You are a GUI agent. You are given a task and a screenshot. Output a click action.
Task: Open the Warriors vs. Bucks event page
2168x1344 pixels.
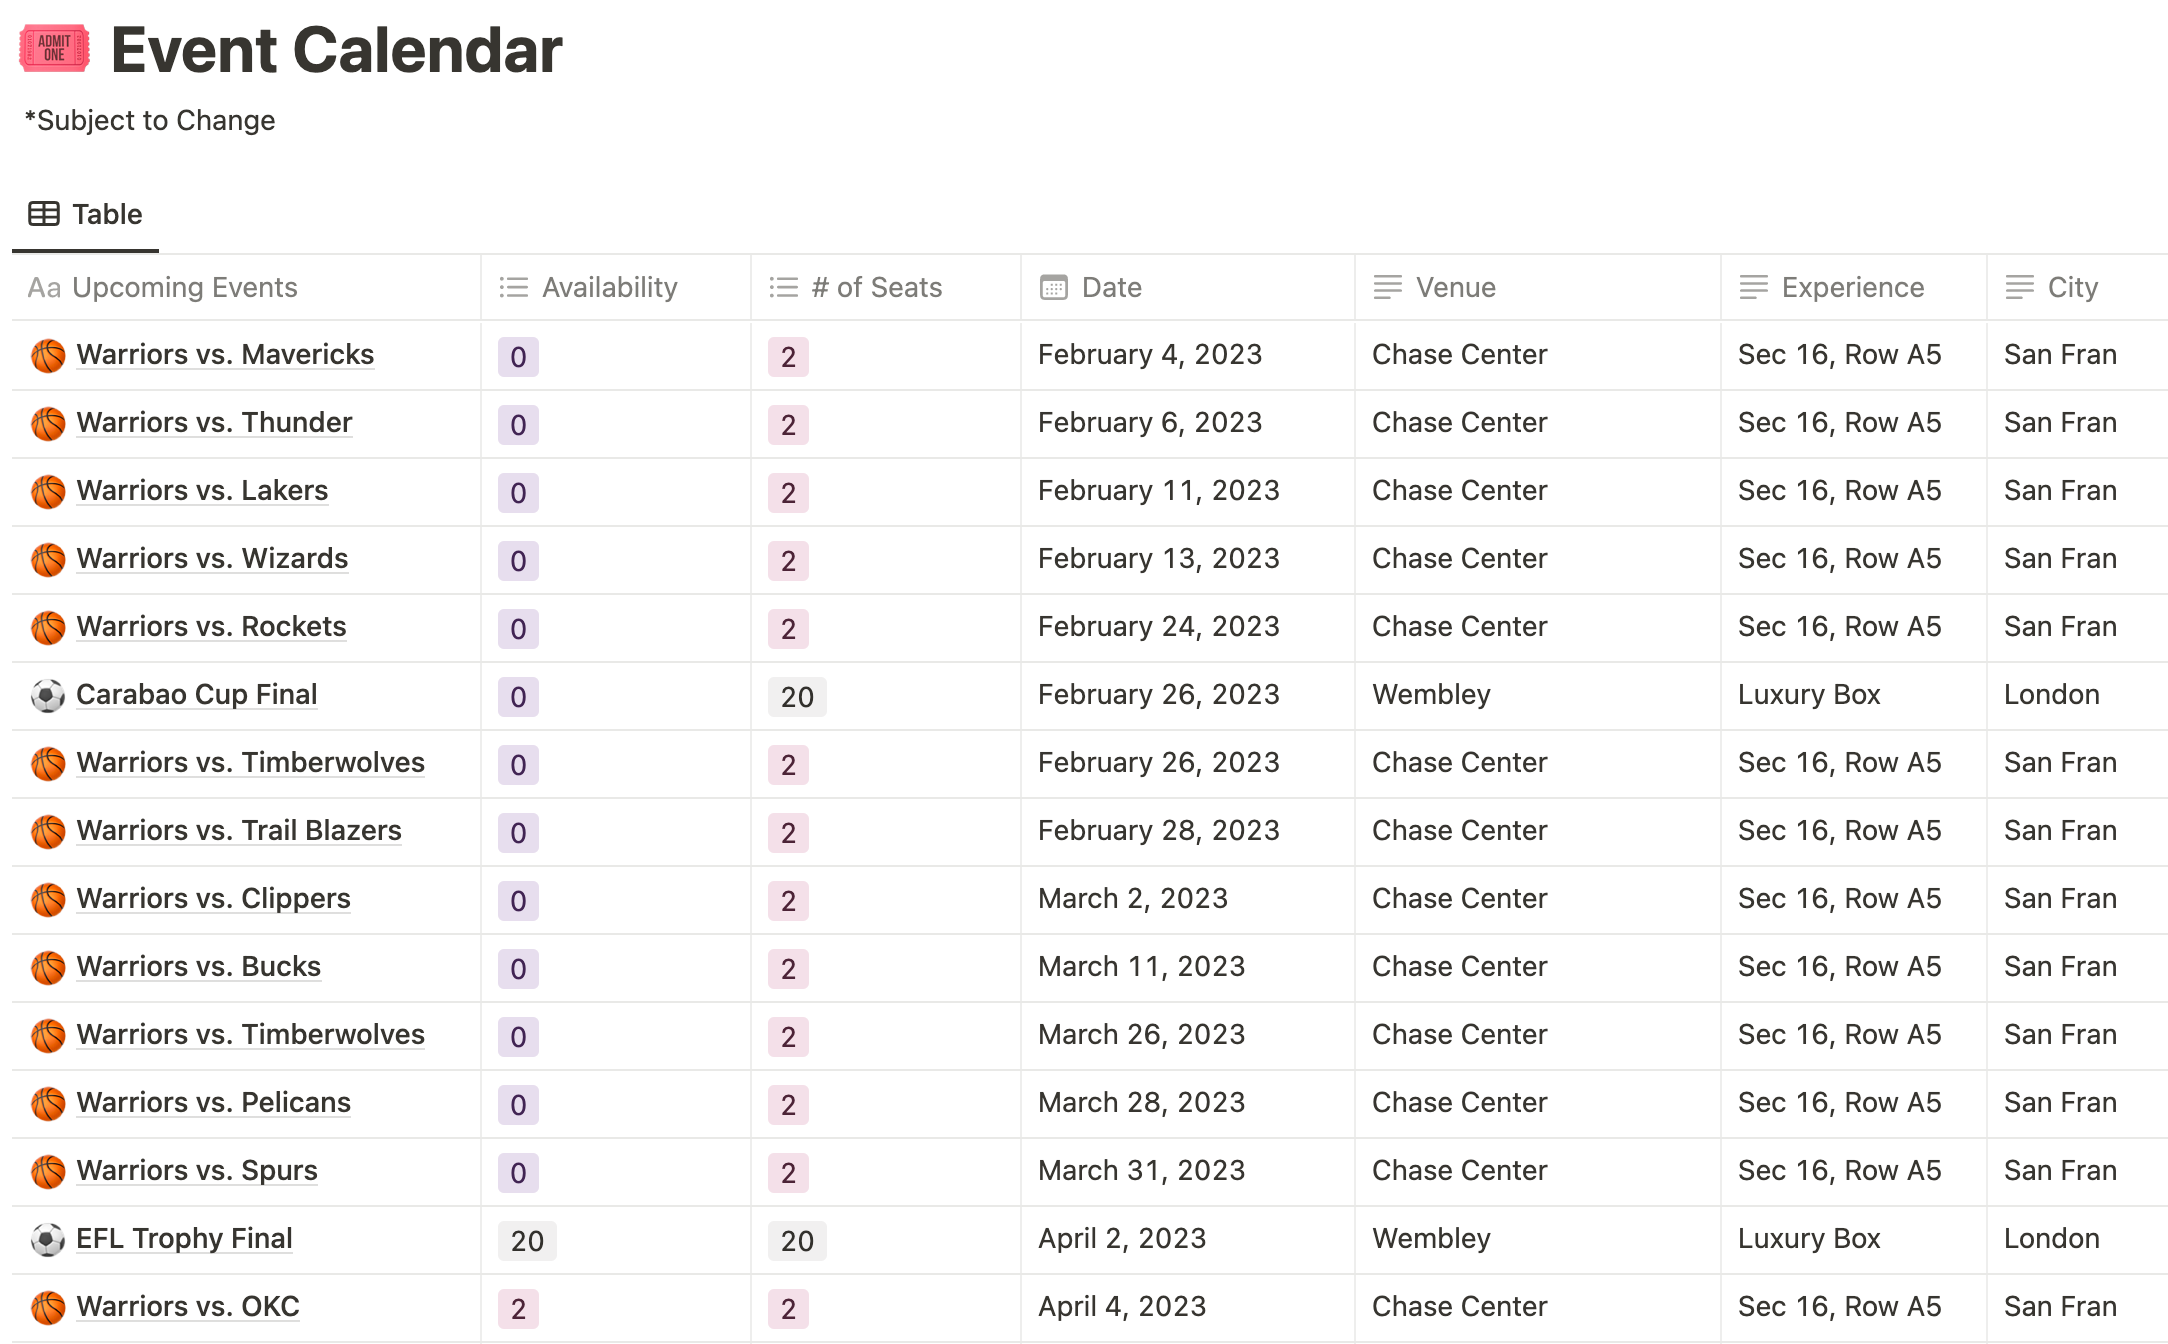point(199,966)
